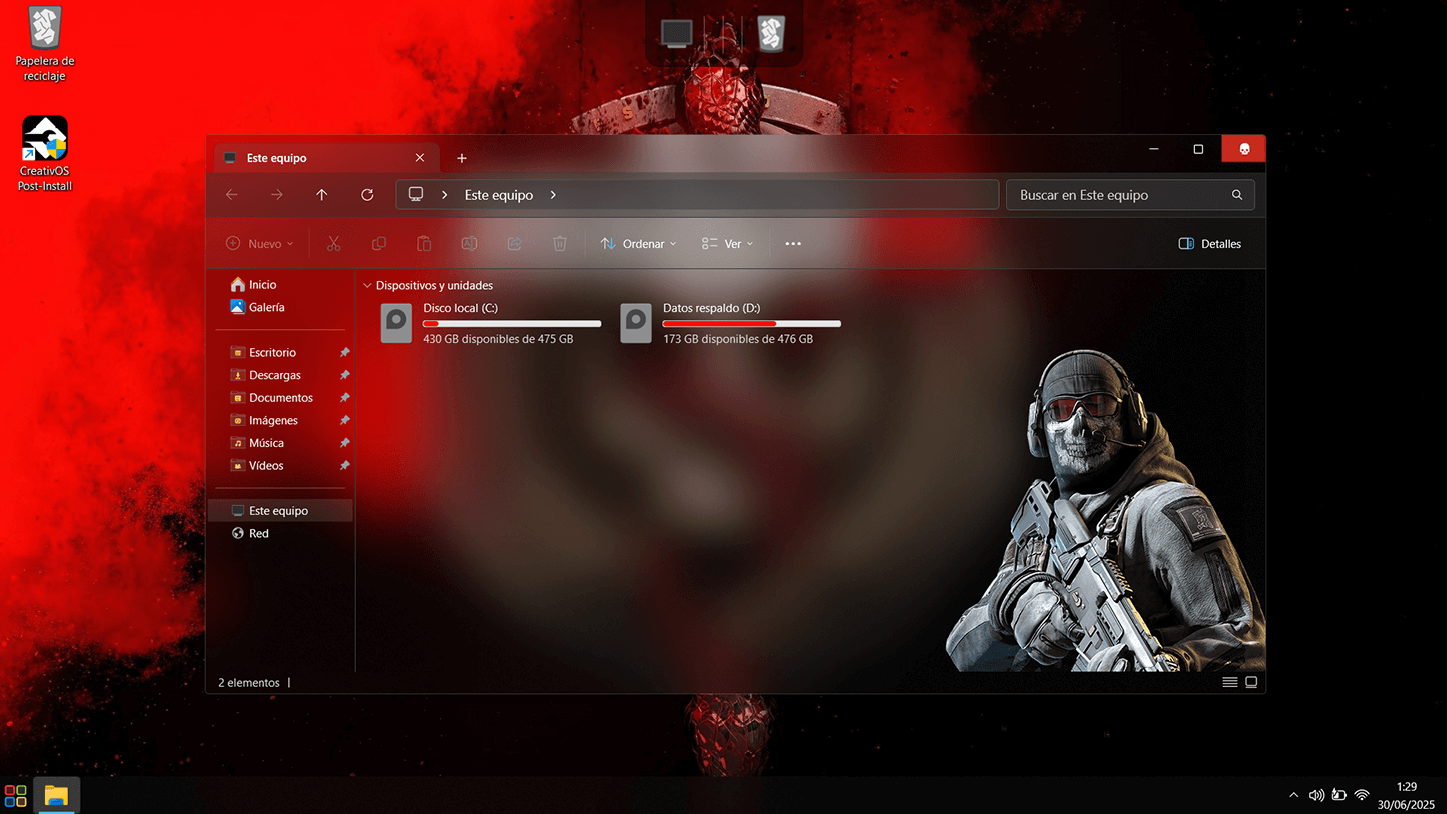Open Red in the navigation pane
Screen dimensions: 1447x814
258,533
